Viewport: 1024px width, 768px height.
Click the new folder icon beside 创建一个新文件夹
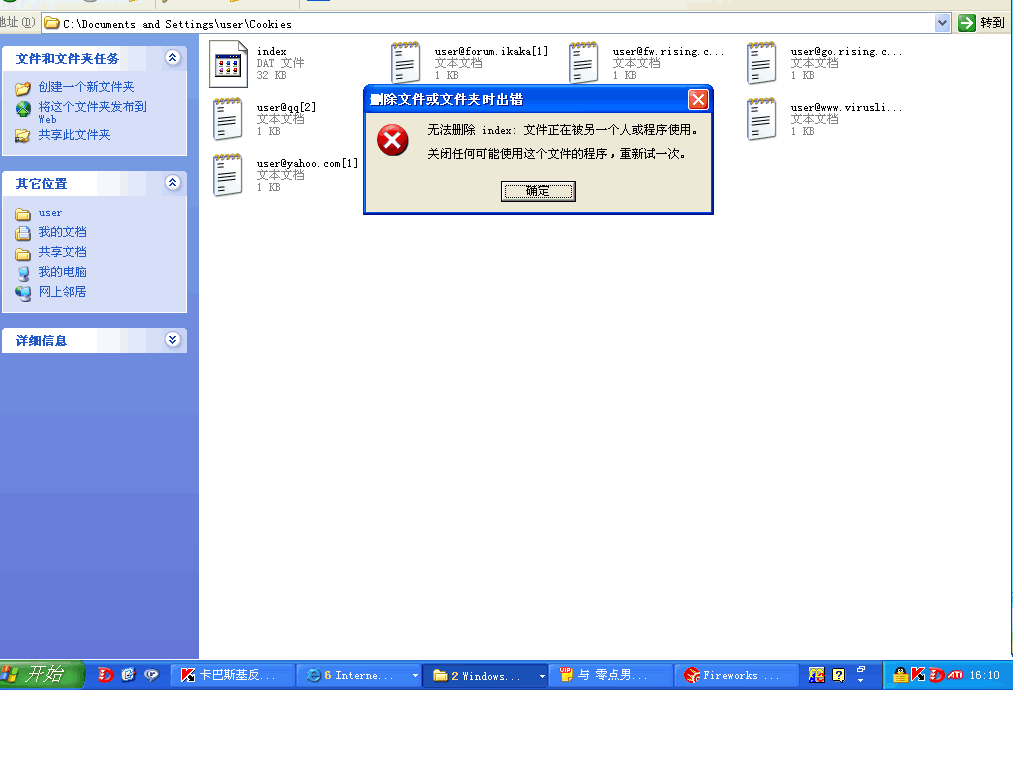pos(23,88)
